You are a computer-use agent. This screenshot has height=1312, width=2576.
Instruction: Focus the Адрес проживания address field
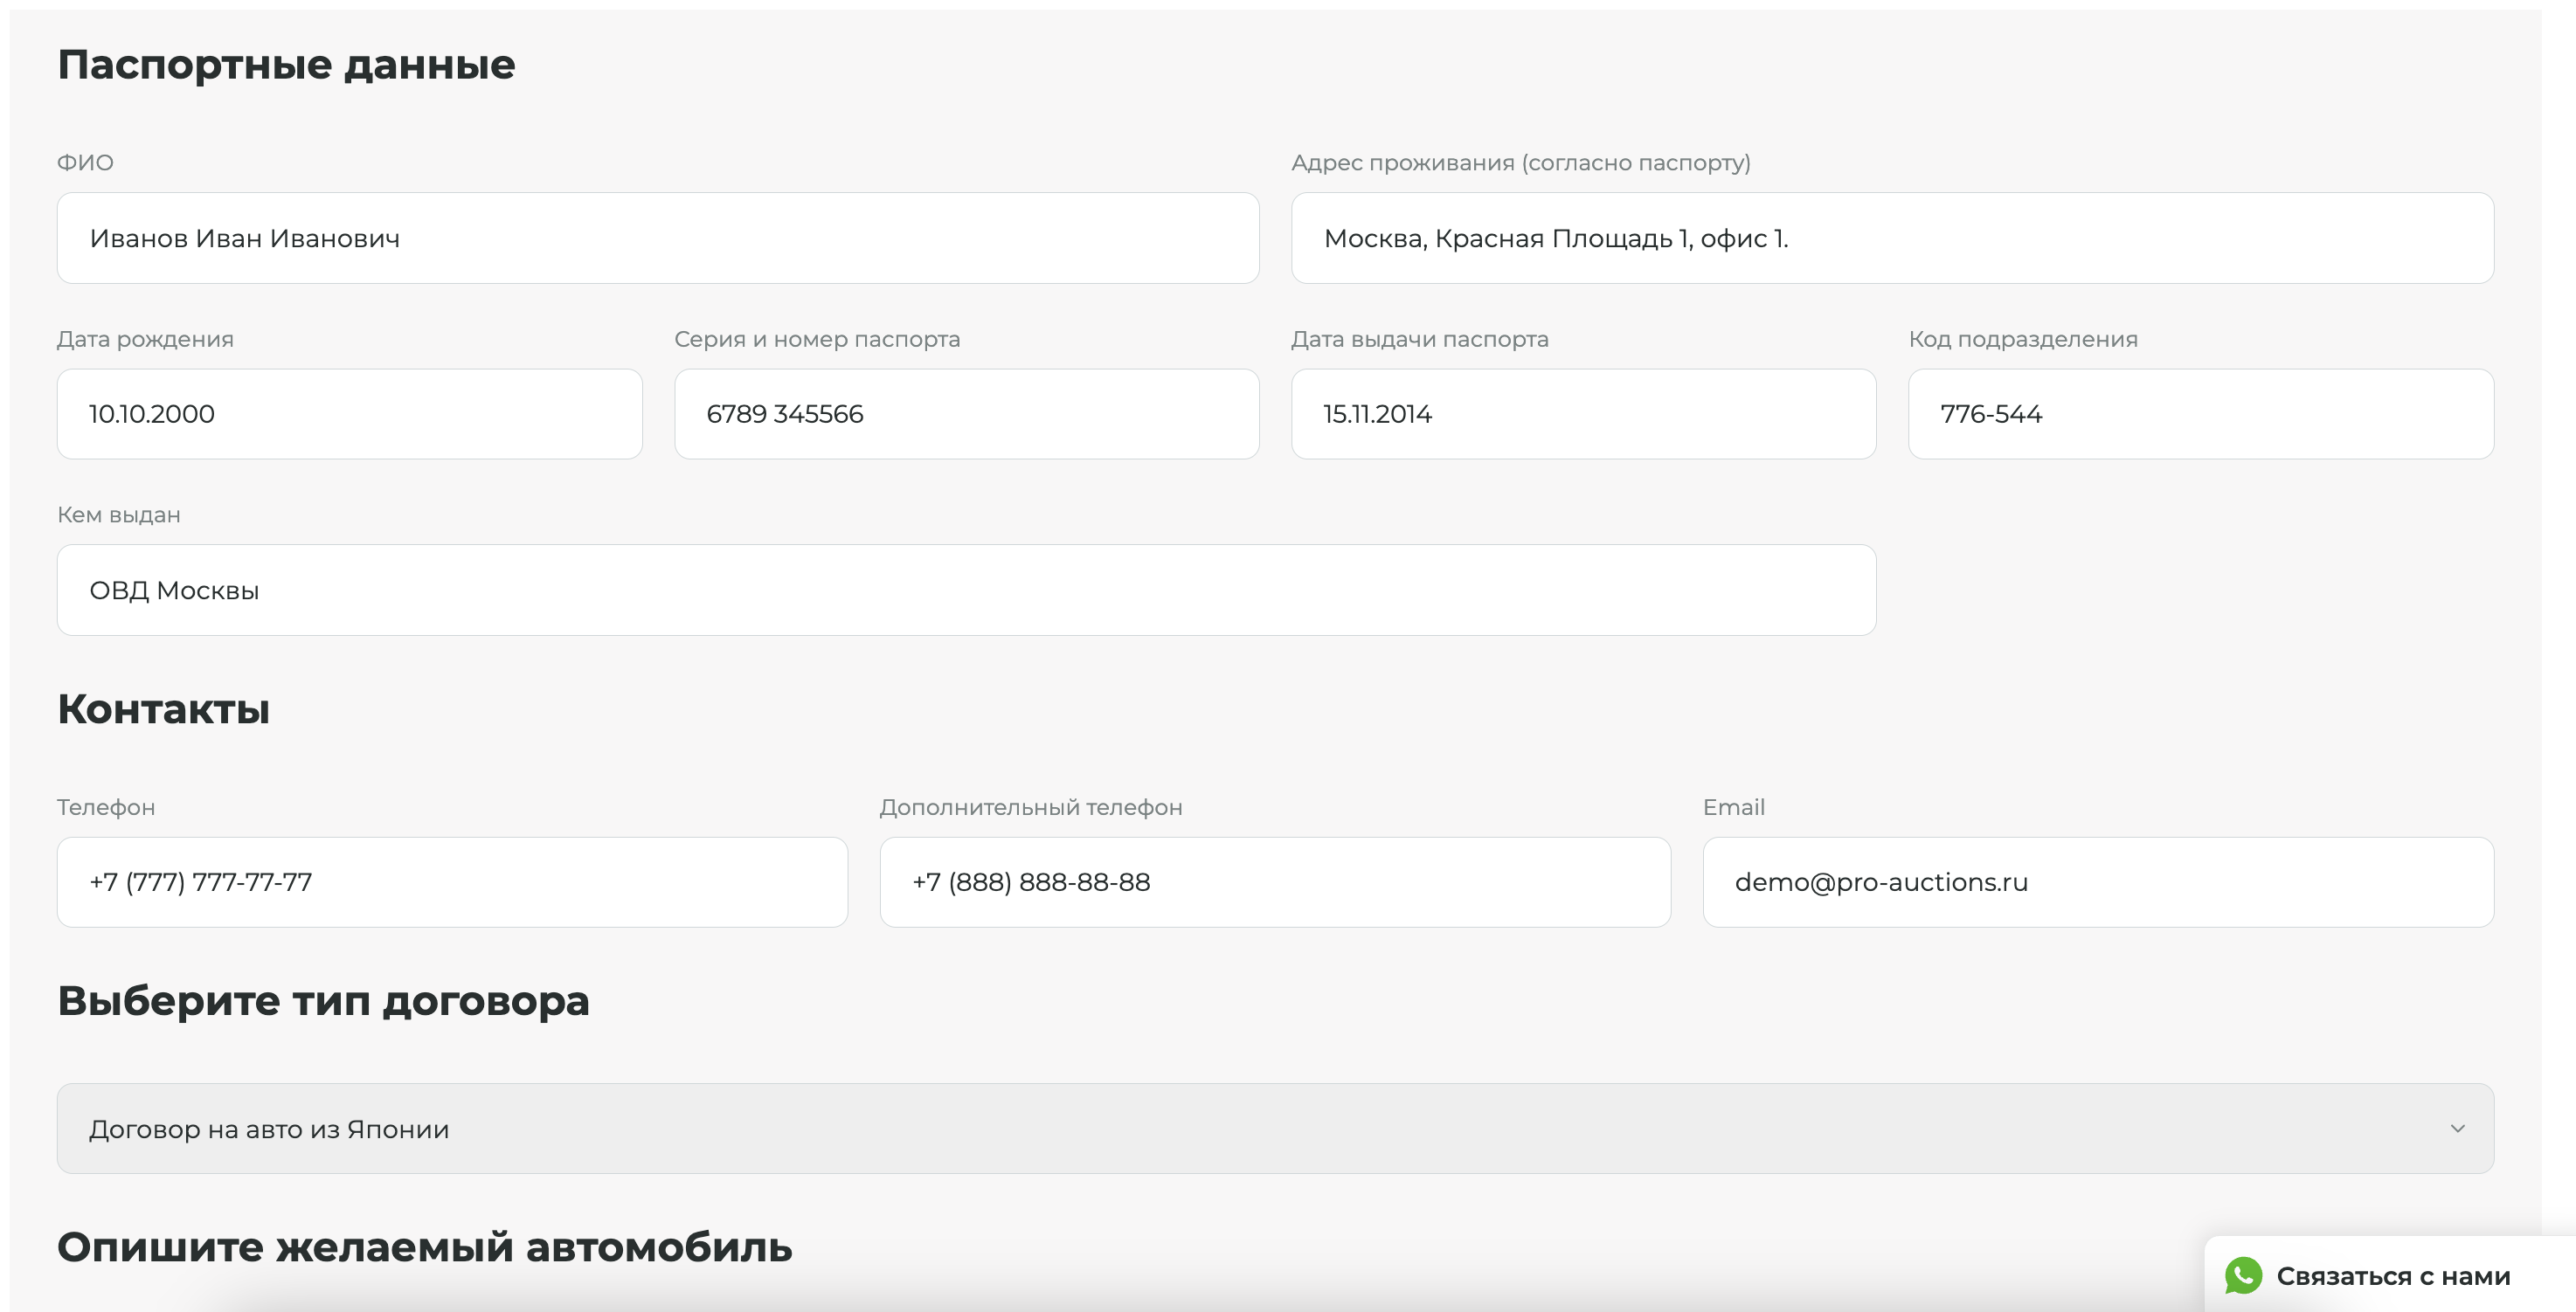[x=1892, y=238]
